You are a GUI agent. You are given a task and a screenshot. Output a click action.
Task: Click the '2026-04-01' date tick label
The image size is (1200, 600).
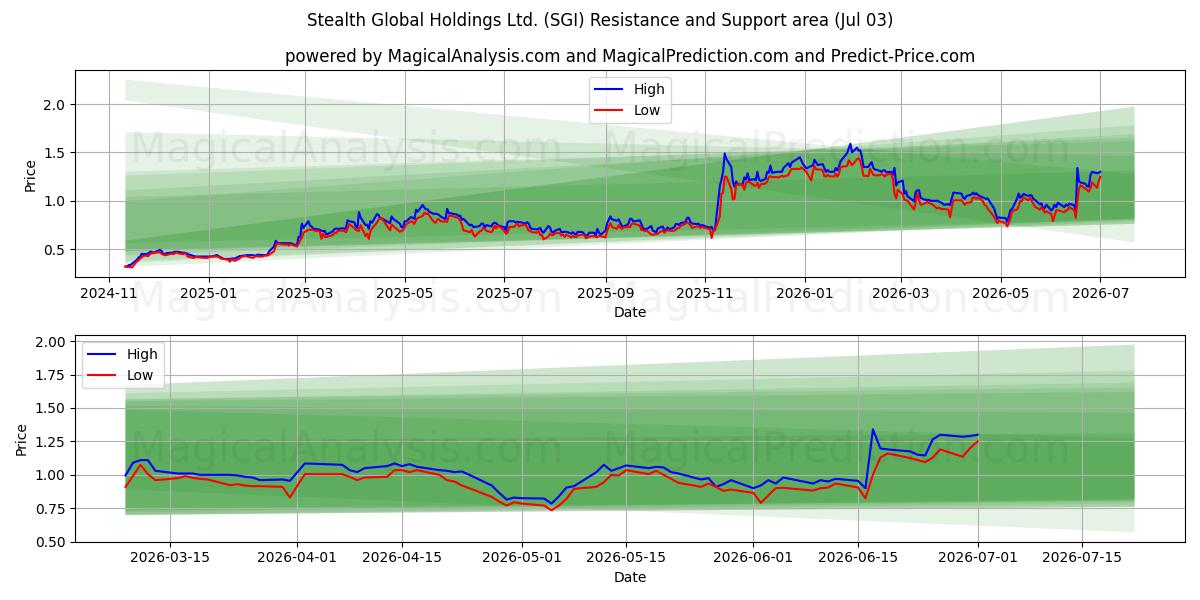298,558
